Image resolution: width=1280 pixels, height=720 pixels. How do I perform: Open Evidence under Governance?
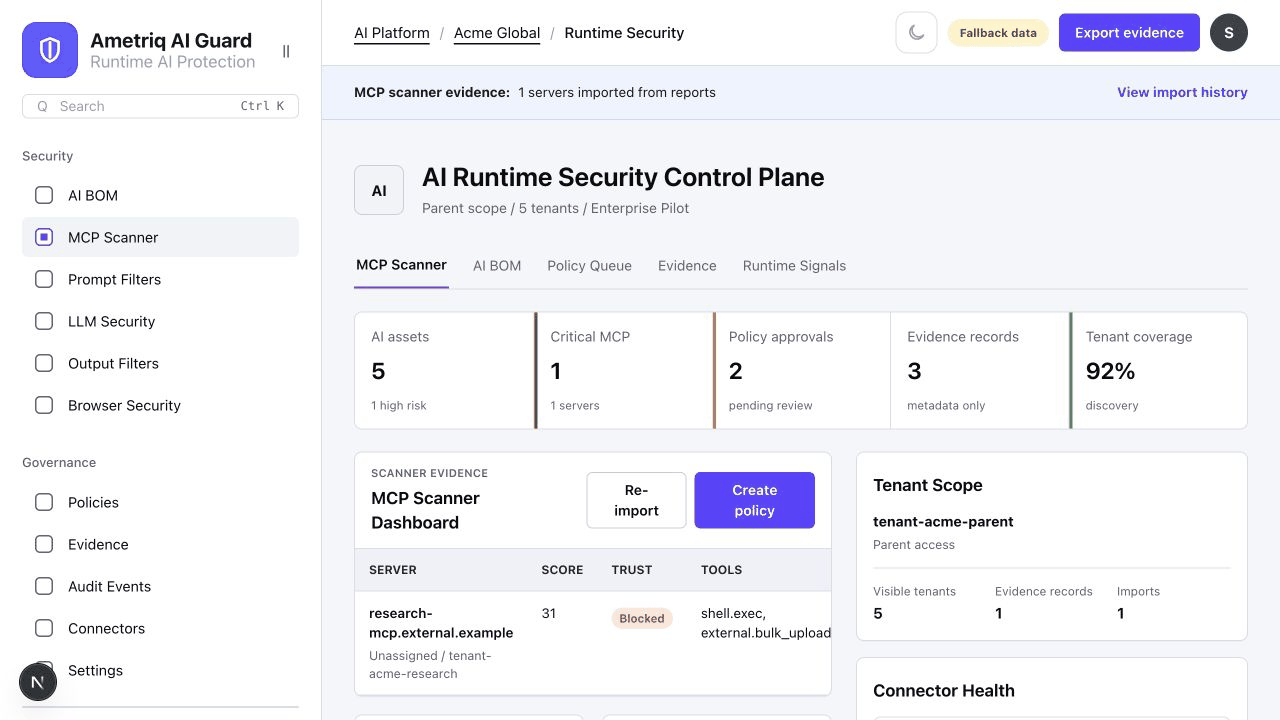coord(160,544)
